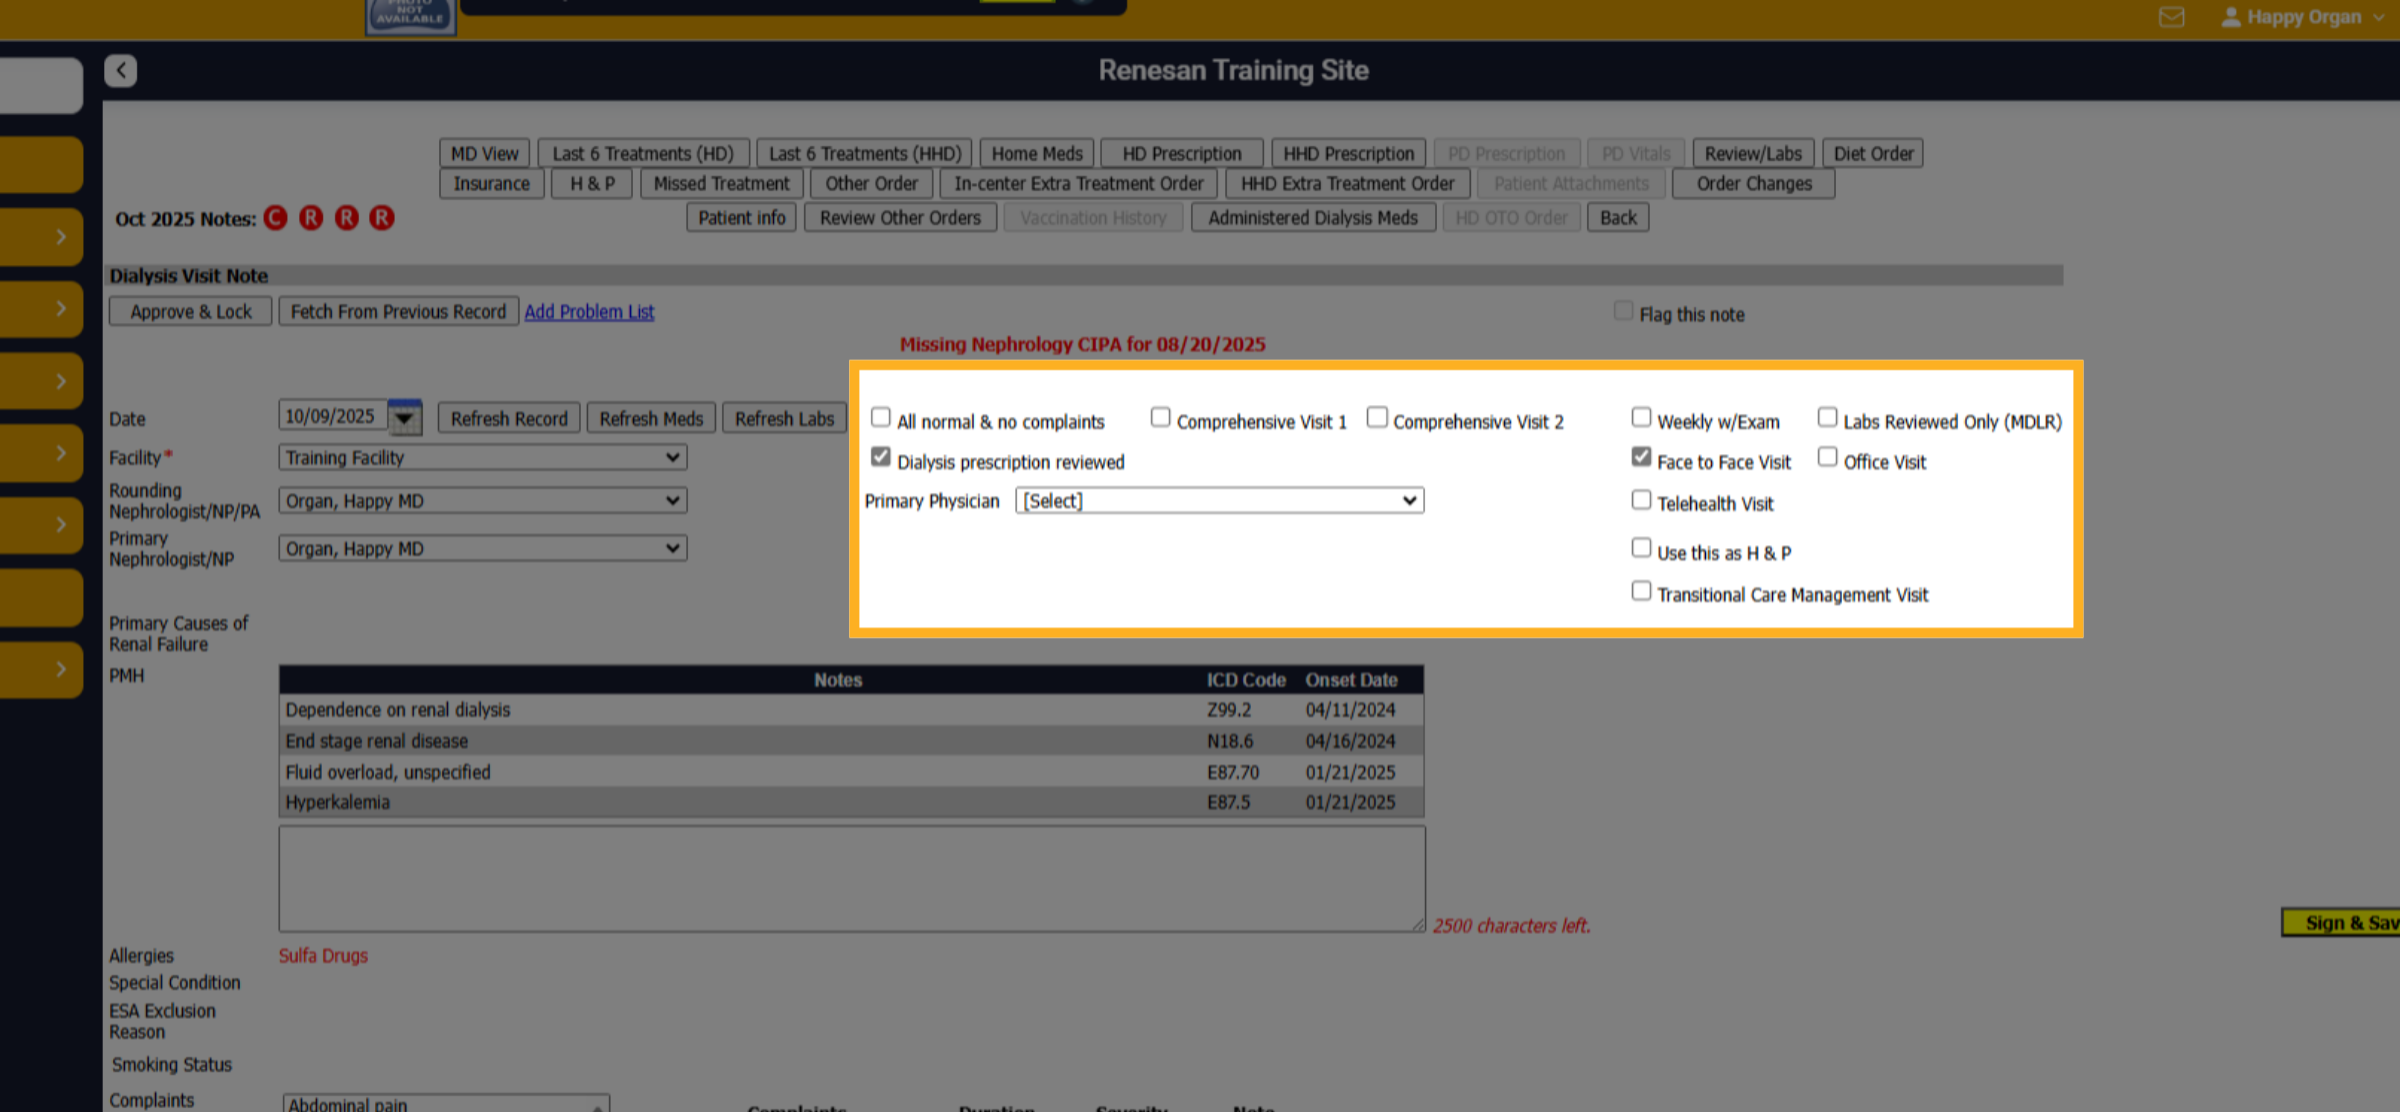The width and height of the screenshot is (2400, 1112).
Task: Switch to HD Prescription tab
Action: [1182, 153]
